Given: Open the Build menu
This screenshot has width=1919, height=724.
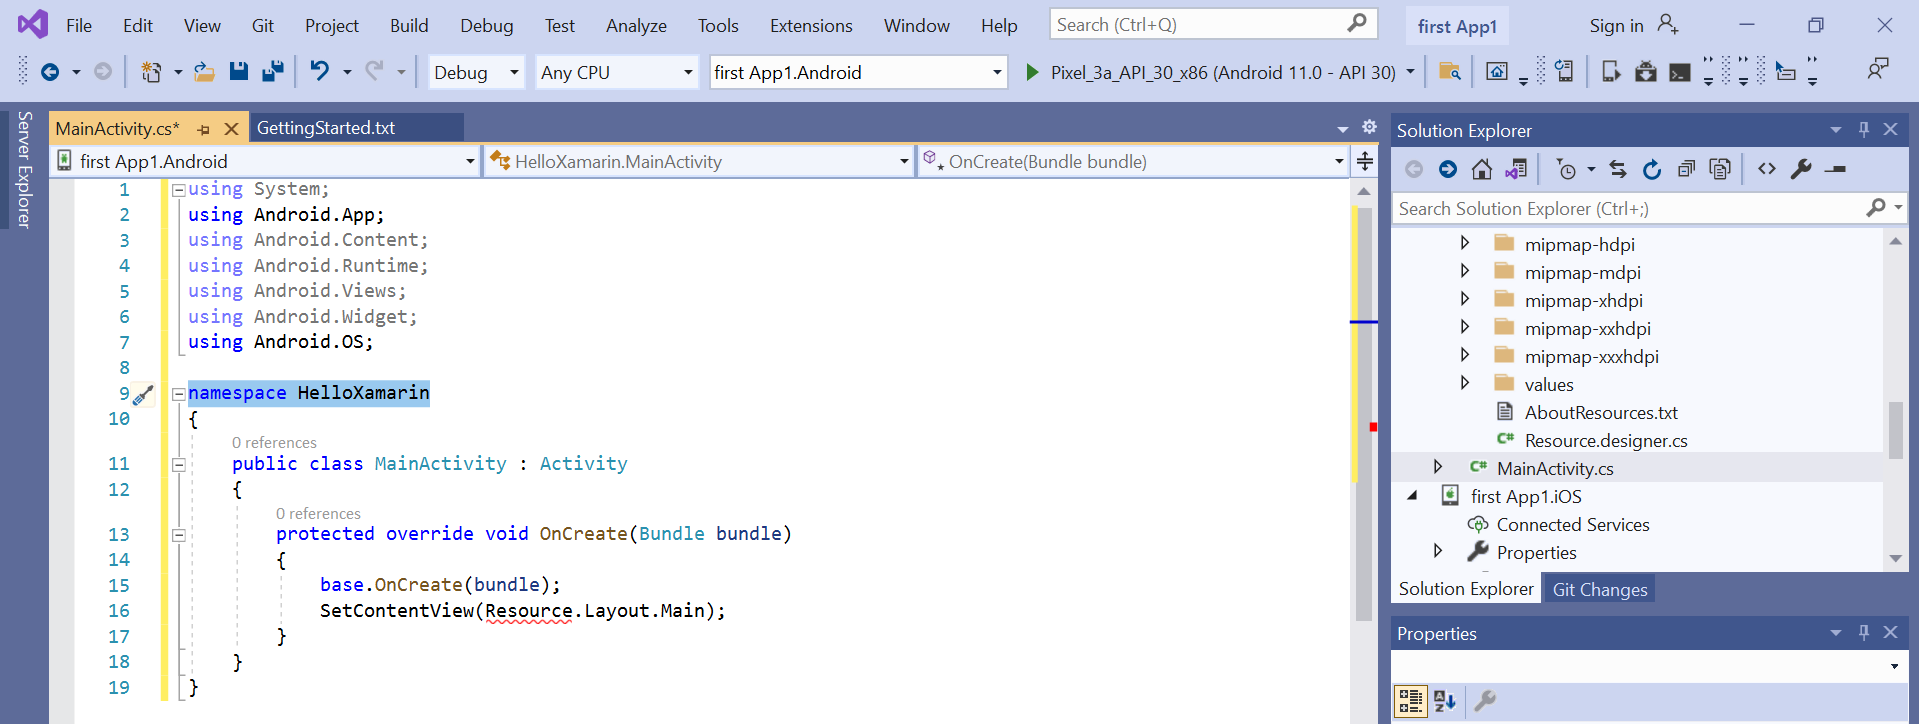Looking at the screenshot, I should tap(408, 26).
